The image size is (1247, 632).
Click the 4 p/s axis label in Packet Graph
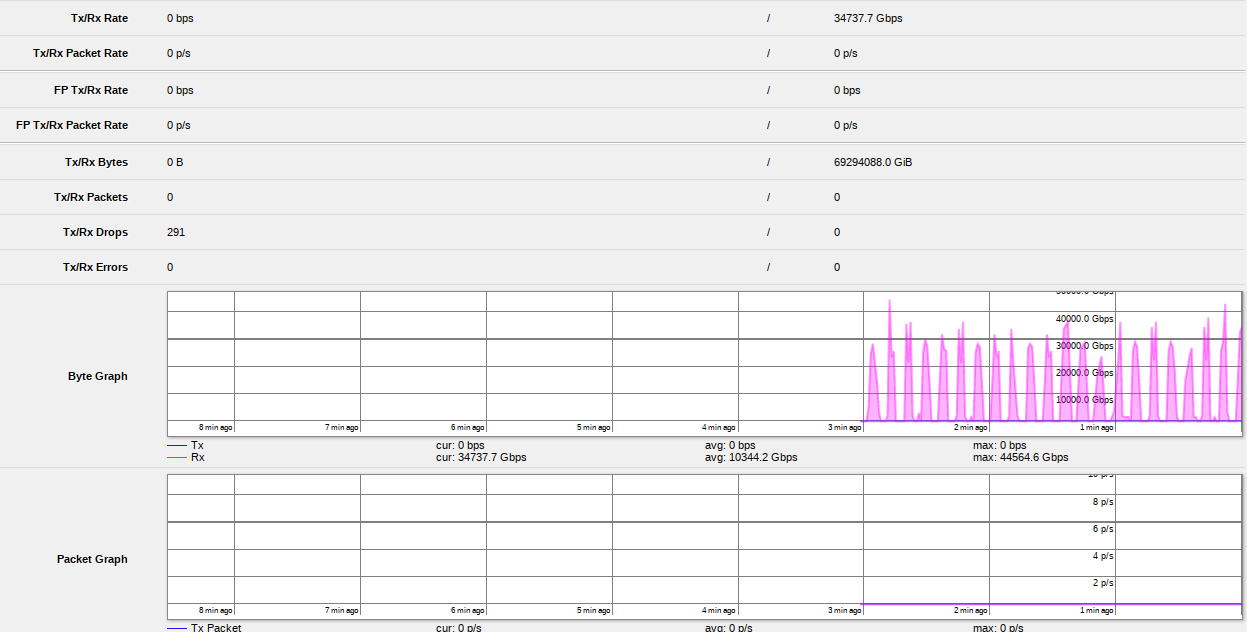pos(1102,556)
